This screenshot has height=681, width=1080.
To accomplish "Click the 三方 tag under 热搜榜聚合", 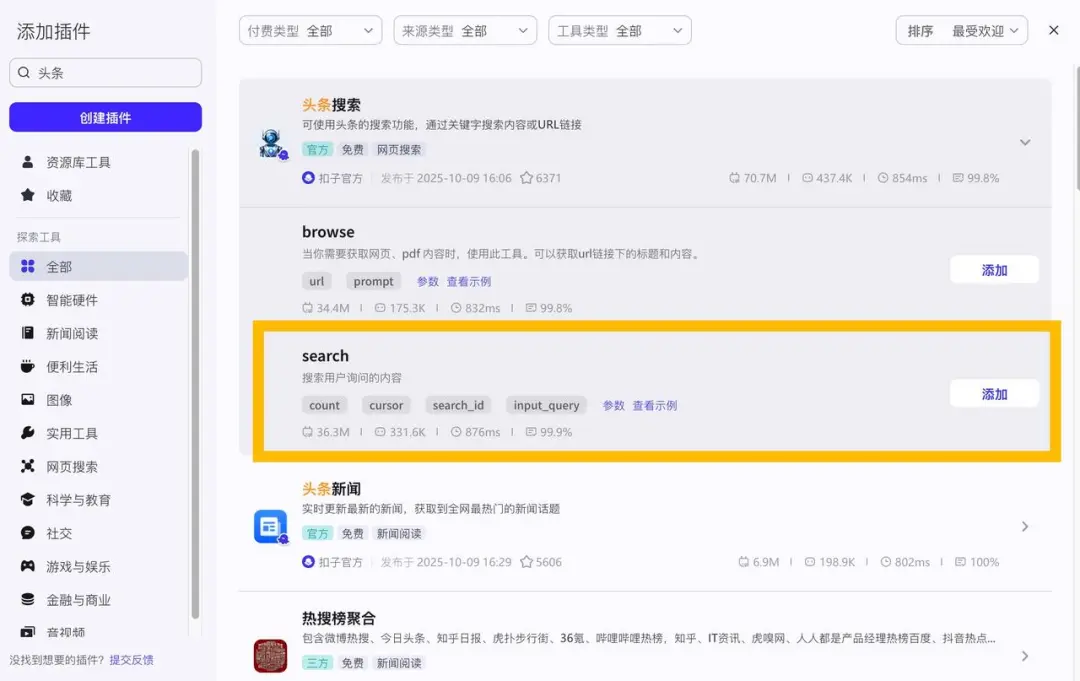I will click(x=318, y=662).
